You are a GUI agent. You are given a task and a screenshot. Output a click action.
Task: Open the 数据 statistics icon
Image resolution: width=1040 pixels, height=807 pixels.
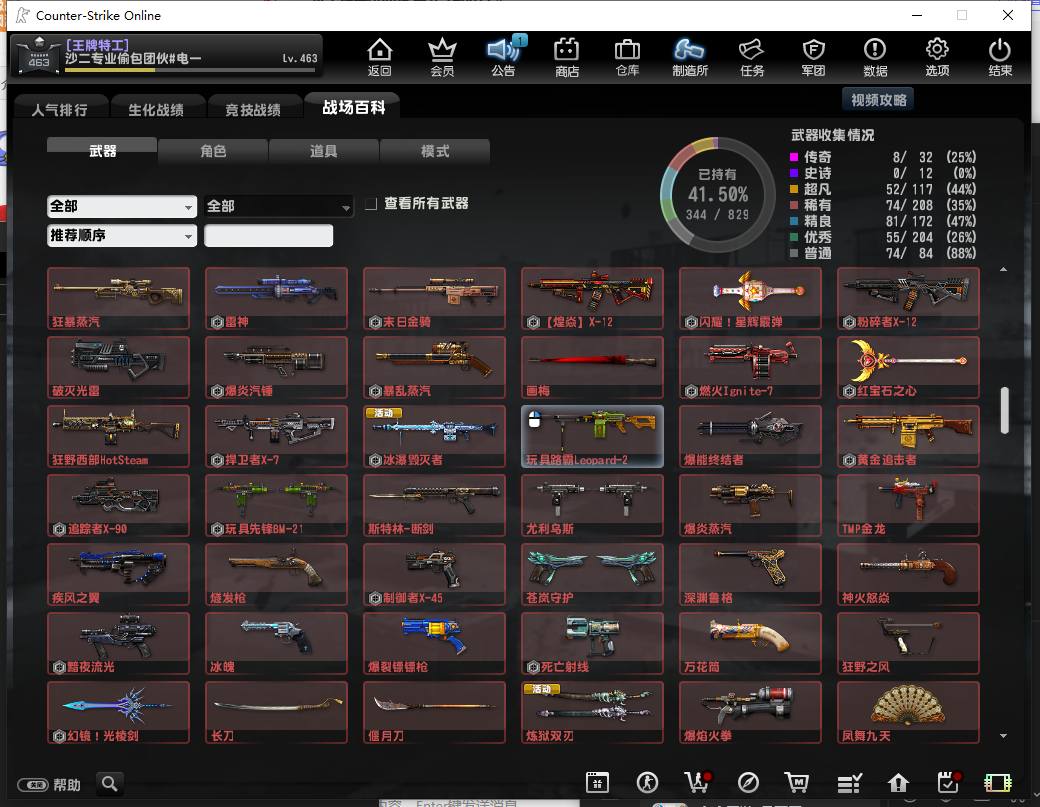(875, 57)
